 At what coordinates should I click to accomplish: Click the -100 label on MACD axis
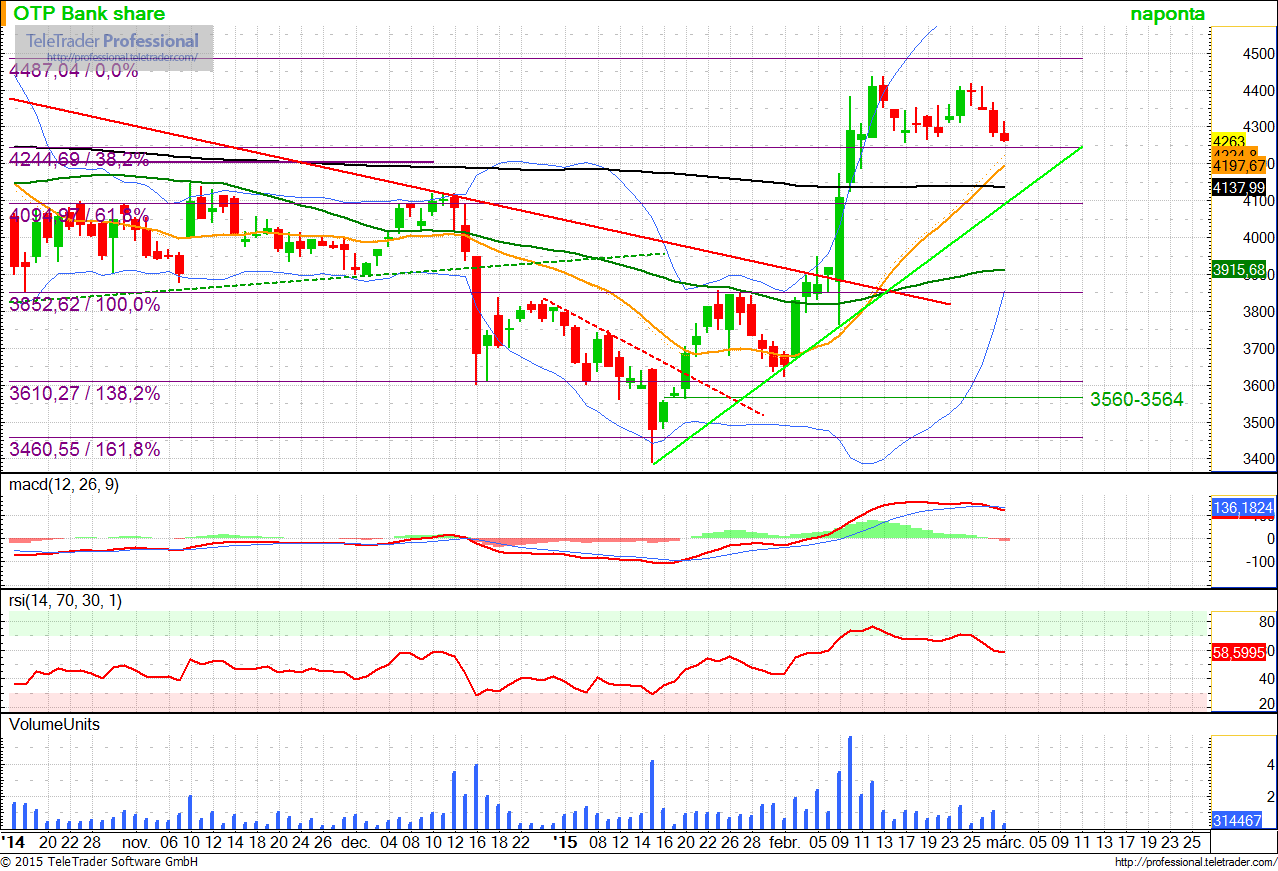pos(1260,562)
